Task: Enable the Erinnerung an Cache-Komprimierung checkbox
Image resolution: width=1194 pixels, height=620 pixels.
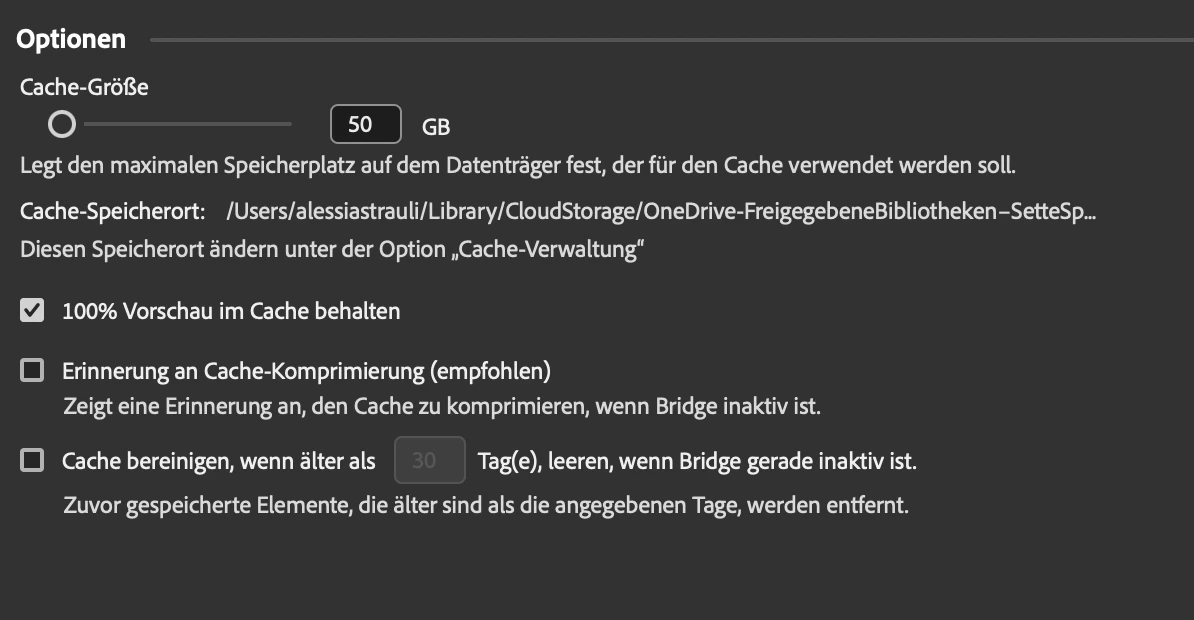Action: [33, 371]
